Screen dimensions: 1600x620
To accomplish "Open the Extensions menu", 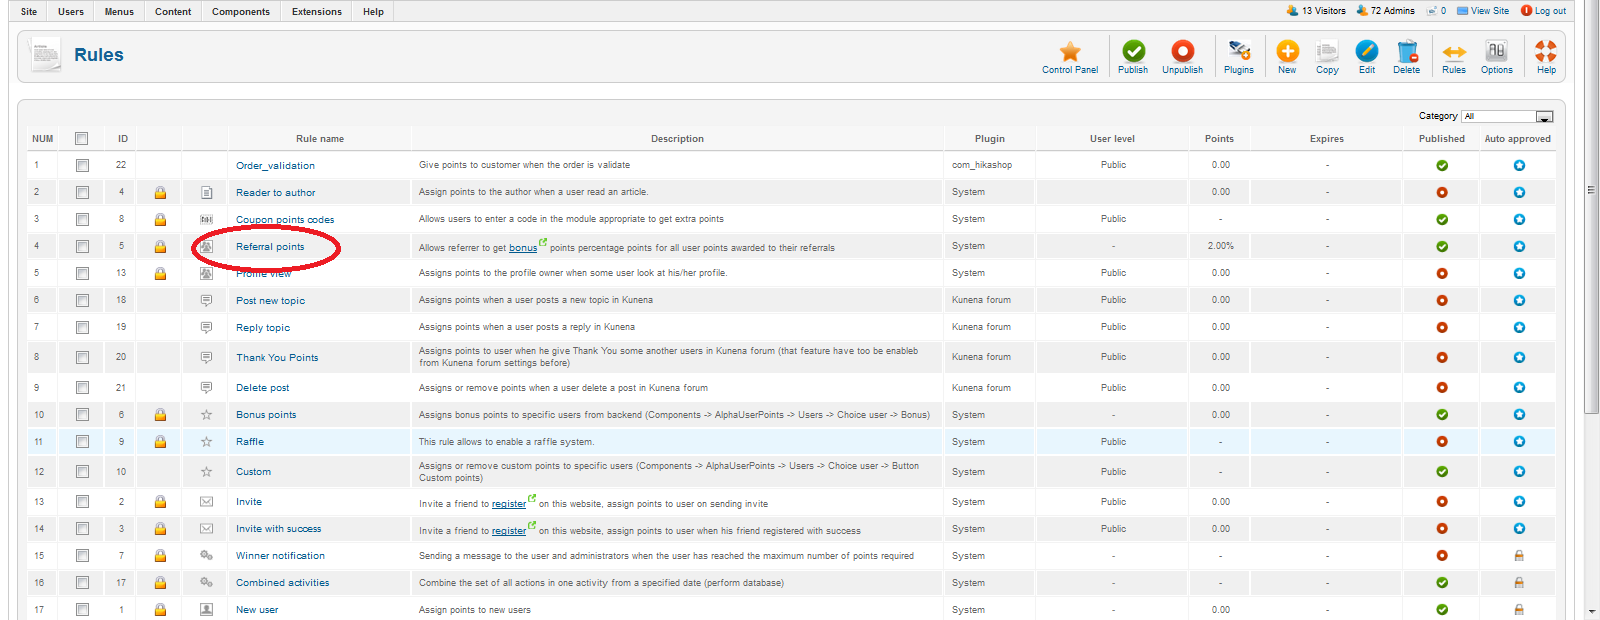I will [317, 12].
